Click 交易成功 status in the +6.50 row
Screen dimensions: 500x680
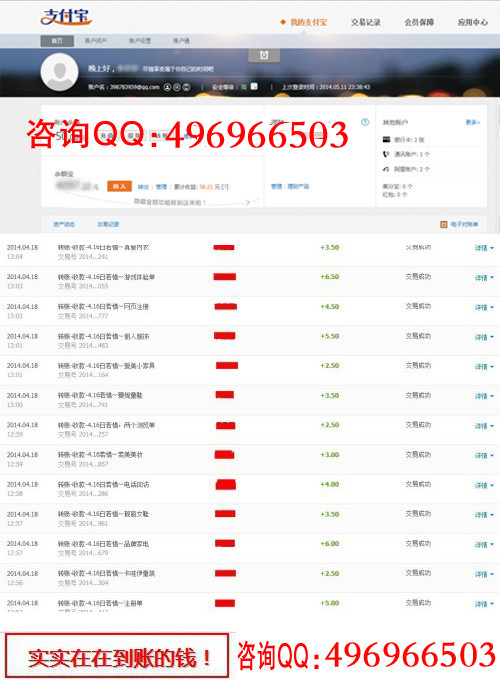coord(418,277)
